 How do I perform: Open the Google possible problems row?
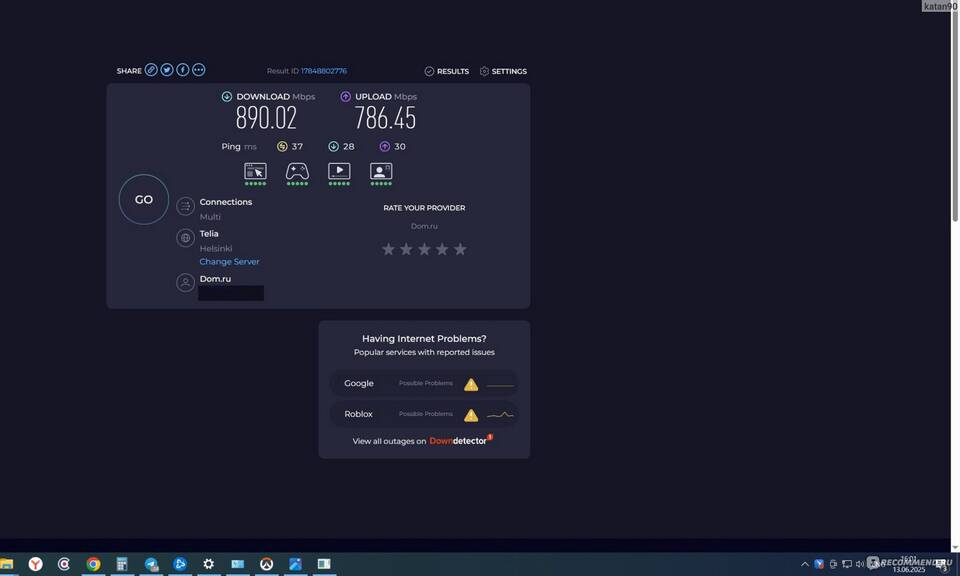tap(424, 383)
